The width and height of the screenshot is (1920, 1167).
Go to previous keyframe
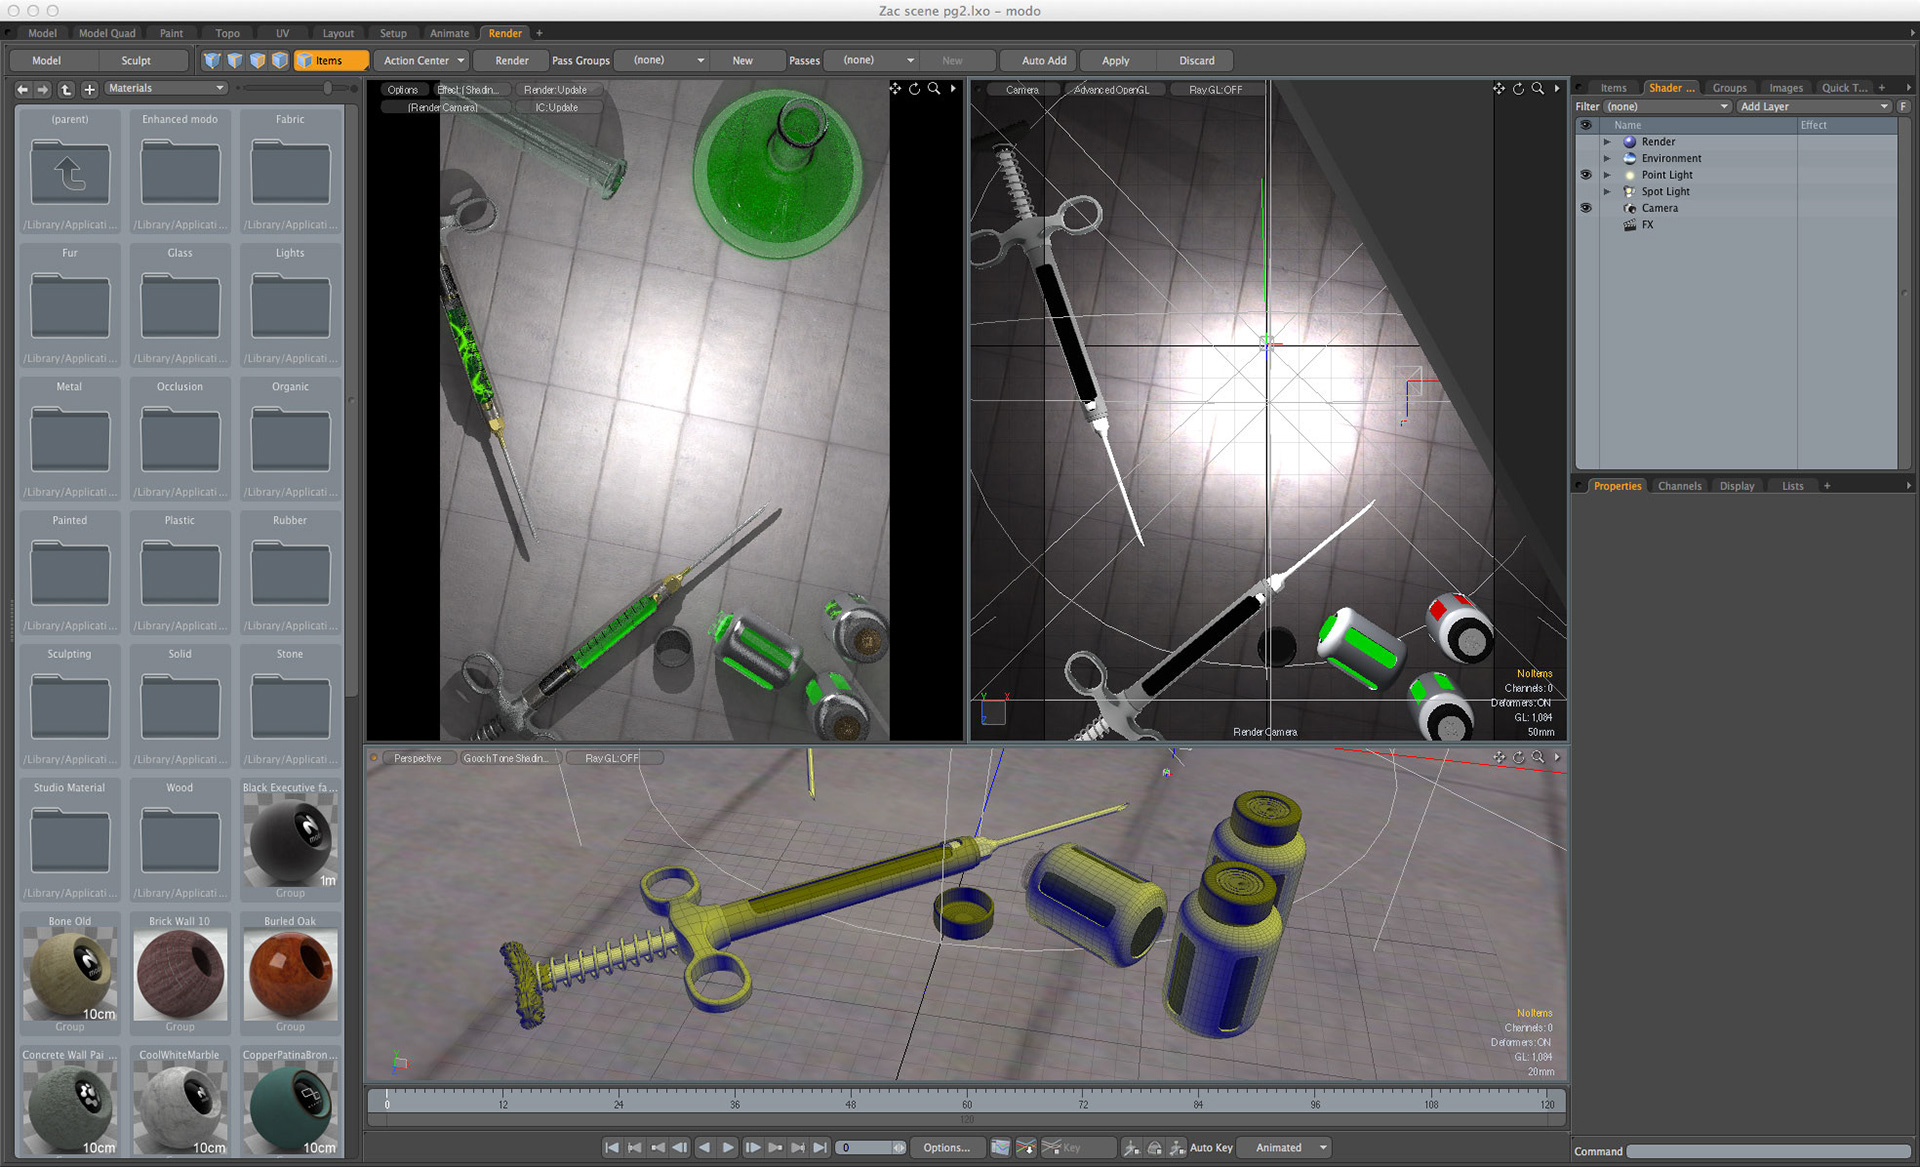tap(657, 1148)
